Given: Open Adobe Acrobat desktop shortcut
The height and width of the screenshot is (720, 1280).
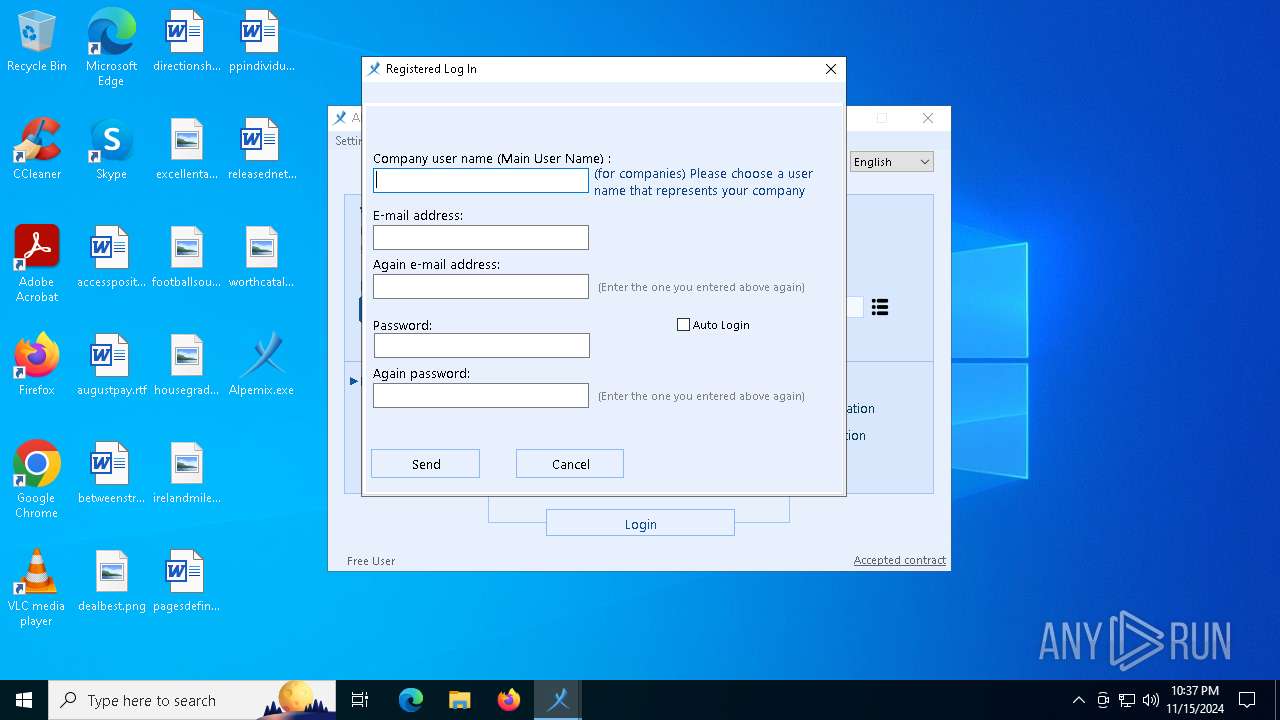Looking at the screenshot, I should 37,264.
